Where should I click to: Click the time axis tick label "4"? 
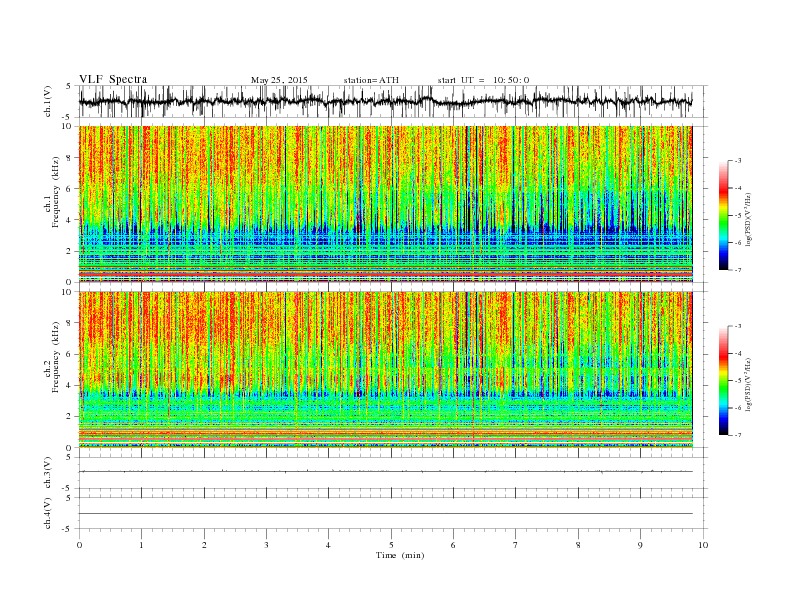[328, 545]
